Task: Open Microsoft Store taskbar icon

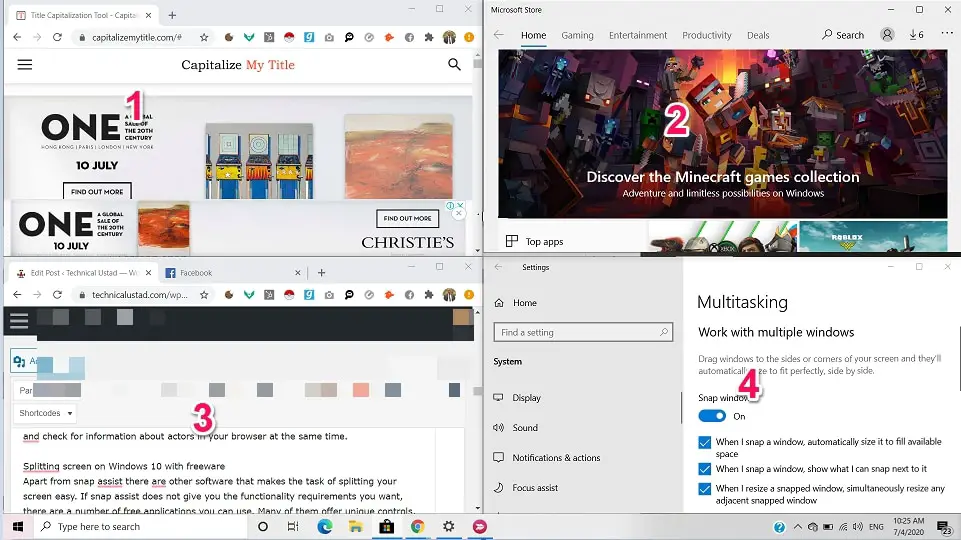Action: [x=387, y=527]
